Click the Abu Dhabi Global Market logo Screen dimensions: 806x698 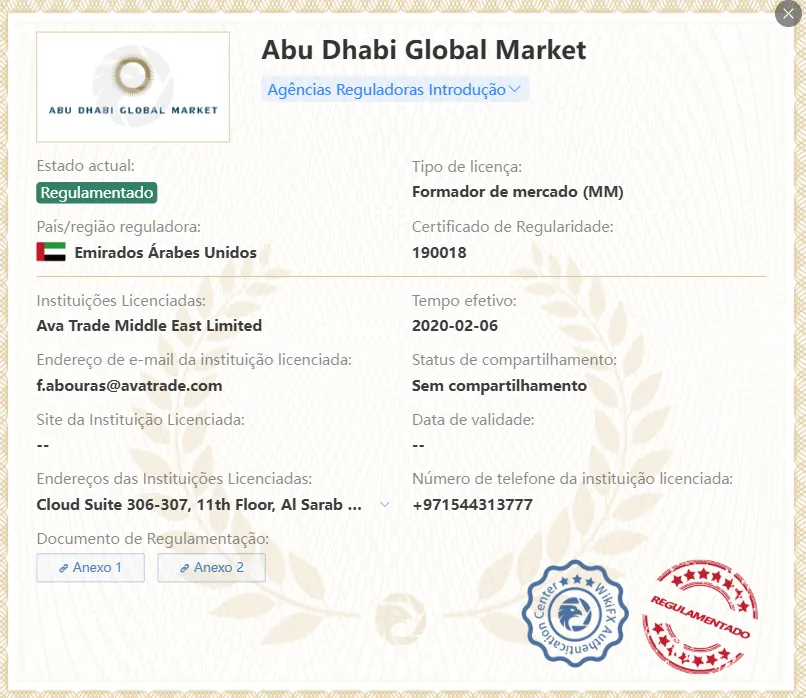[x=133, y=87]
